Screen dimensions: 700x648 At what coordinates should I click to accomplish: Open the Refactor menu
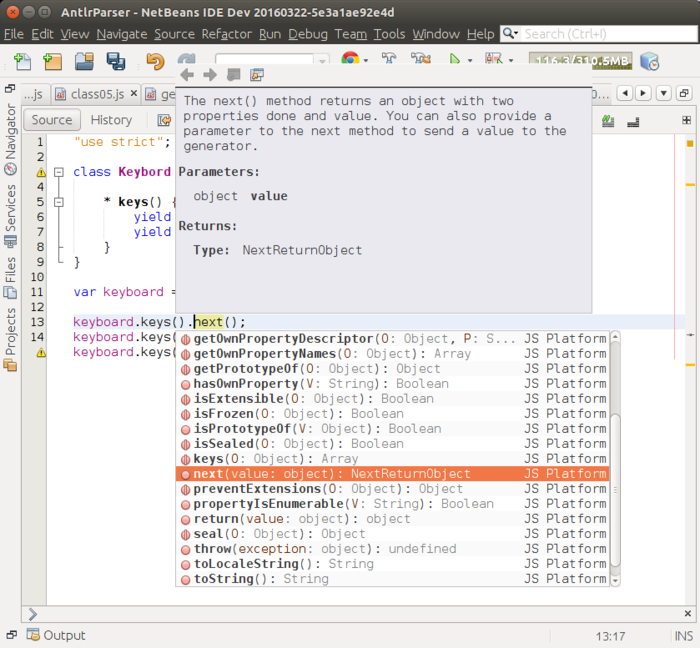(226, 34)
